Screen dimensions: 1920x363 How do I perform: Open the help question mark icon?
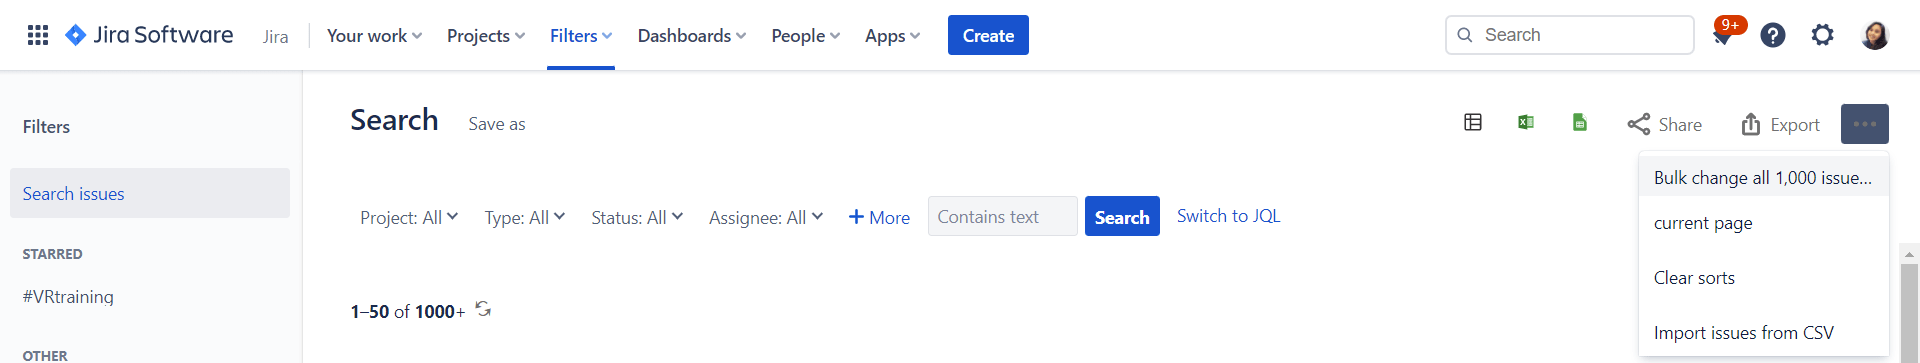1773,35
